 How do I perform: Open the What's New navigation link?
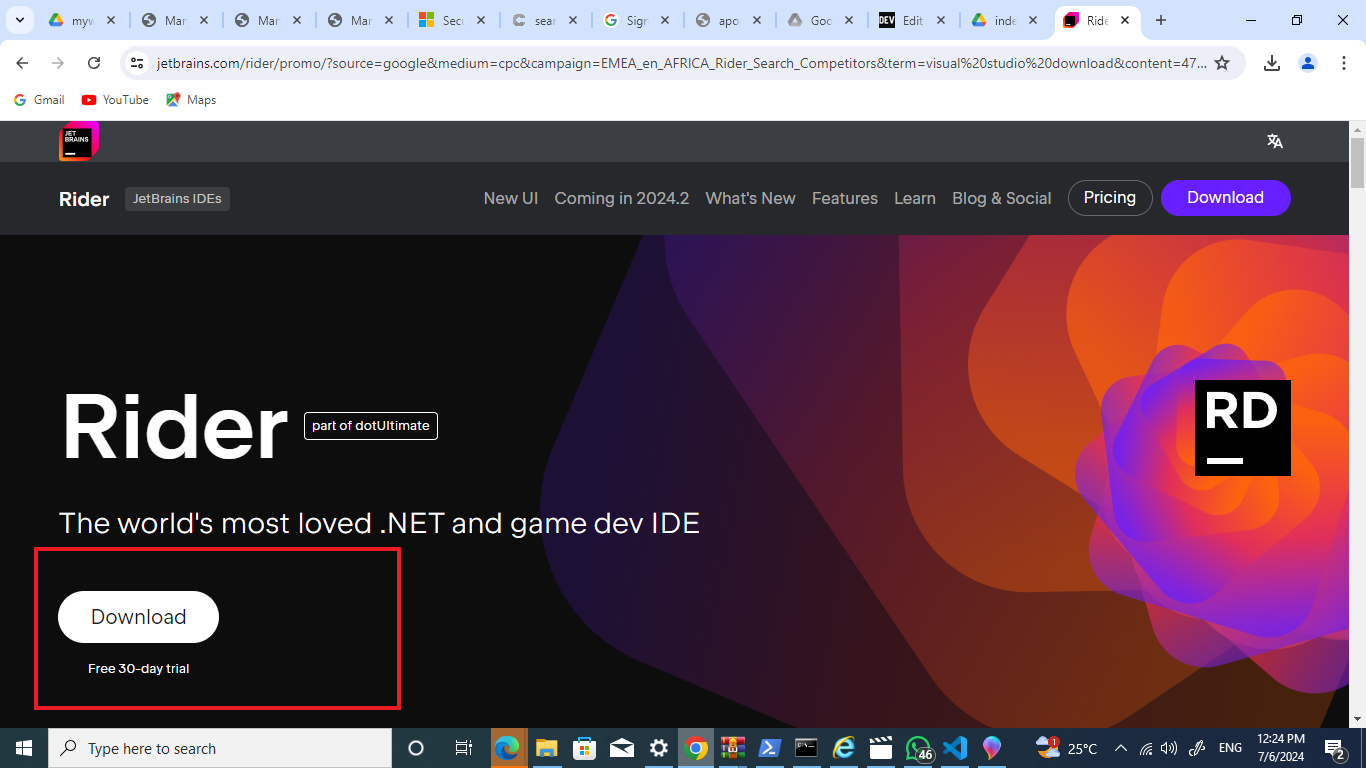click(x=751, y=198)
